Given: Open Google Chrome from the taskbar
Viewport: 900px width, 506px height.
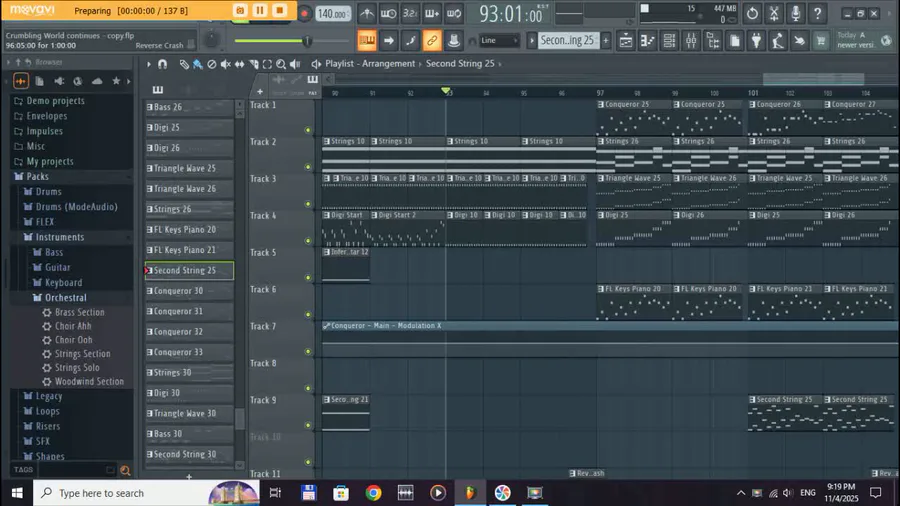Looking at the screenshot, I should point(374,493).
